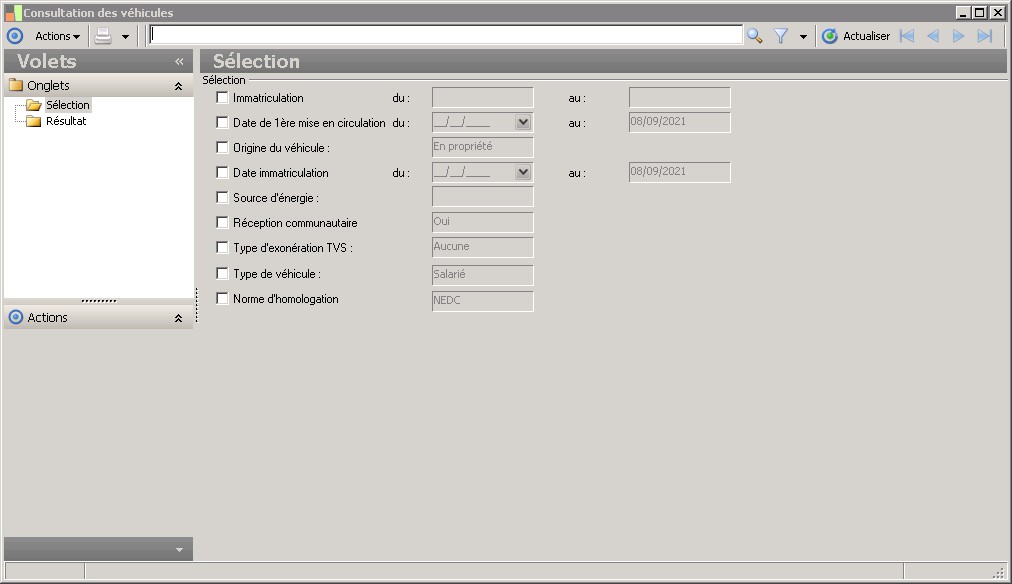Click the 'Salarié' vehicle type field
Image resolution: width=1012 pixels, height=584 pixels.
click(x=483, y=275)
